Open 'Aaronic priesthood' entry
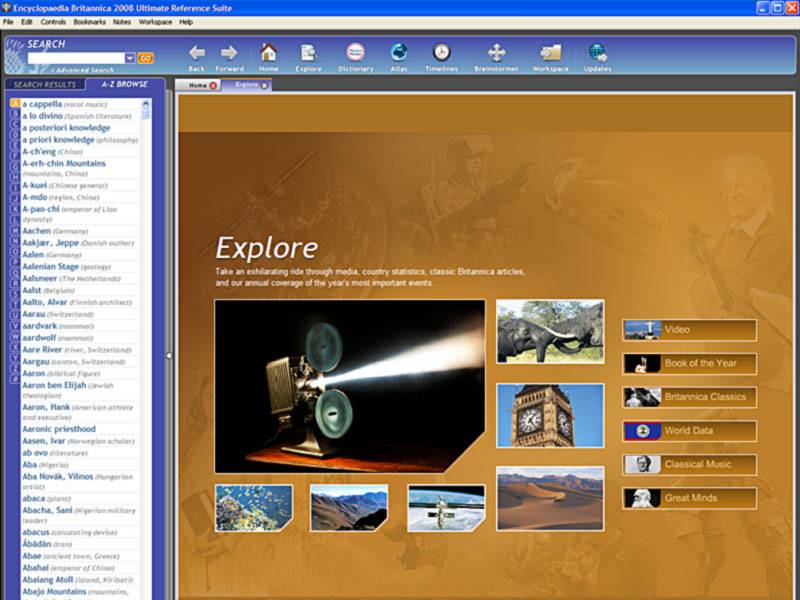 [x=59, y=429]
